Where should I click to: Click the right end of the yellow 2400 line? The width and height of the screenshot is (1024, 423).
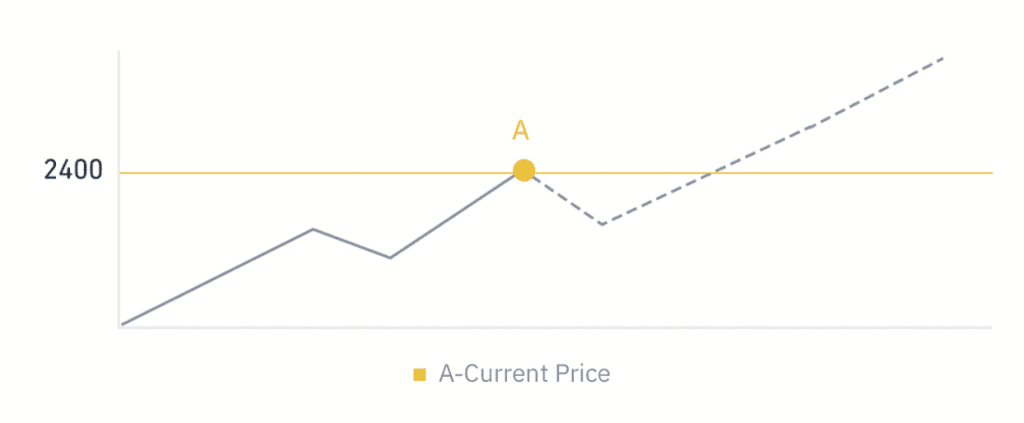point(988,173)
